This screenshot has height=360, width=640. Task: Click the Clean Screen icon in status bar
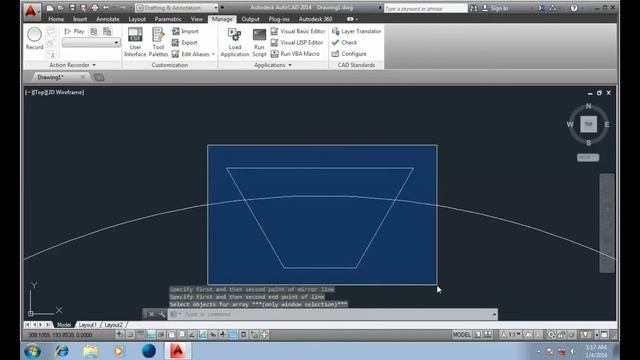coord(604,335)
